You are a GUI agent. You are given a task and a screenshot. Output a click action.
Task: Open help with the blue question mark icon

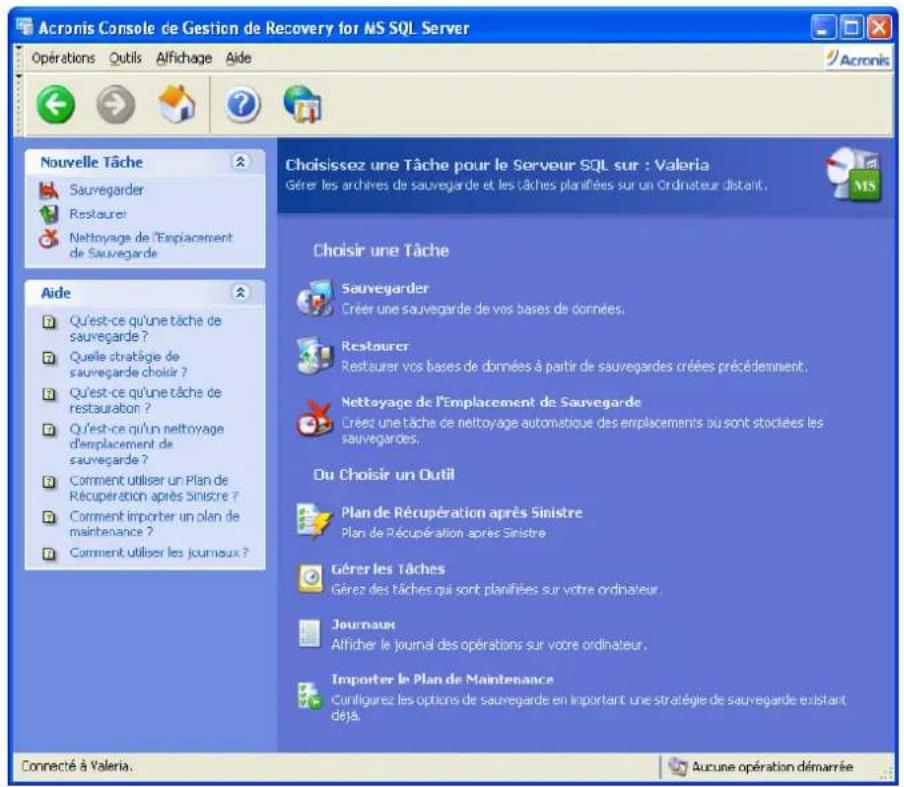(243, 105)
